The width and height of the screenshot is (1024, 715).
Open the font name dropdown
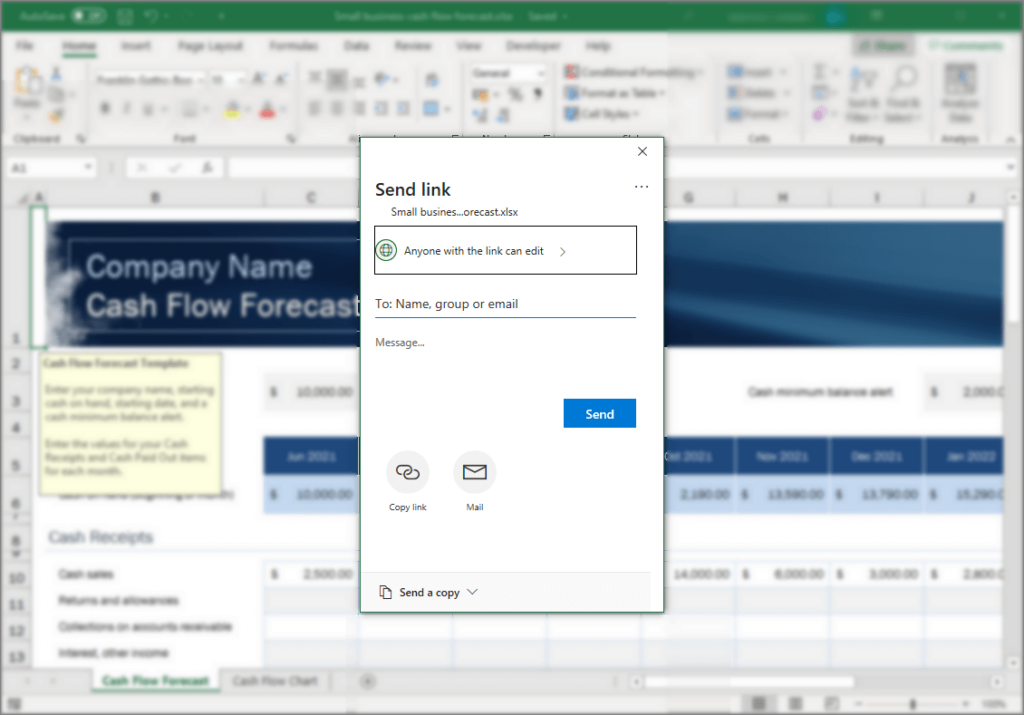[x=200, y=80]
